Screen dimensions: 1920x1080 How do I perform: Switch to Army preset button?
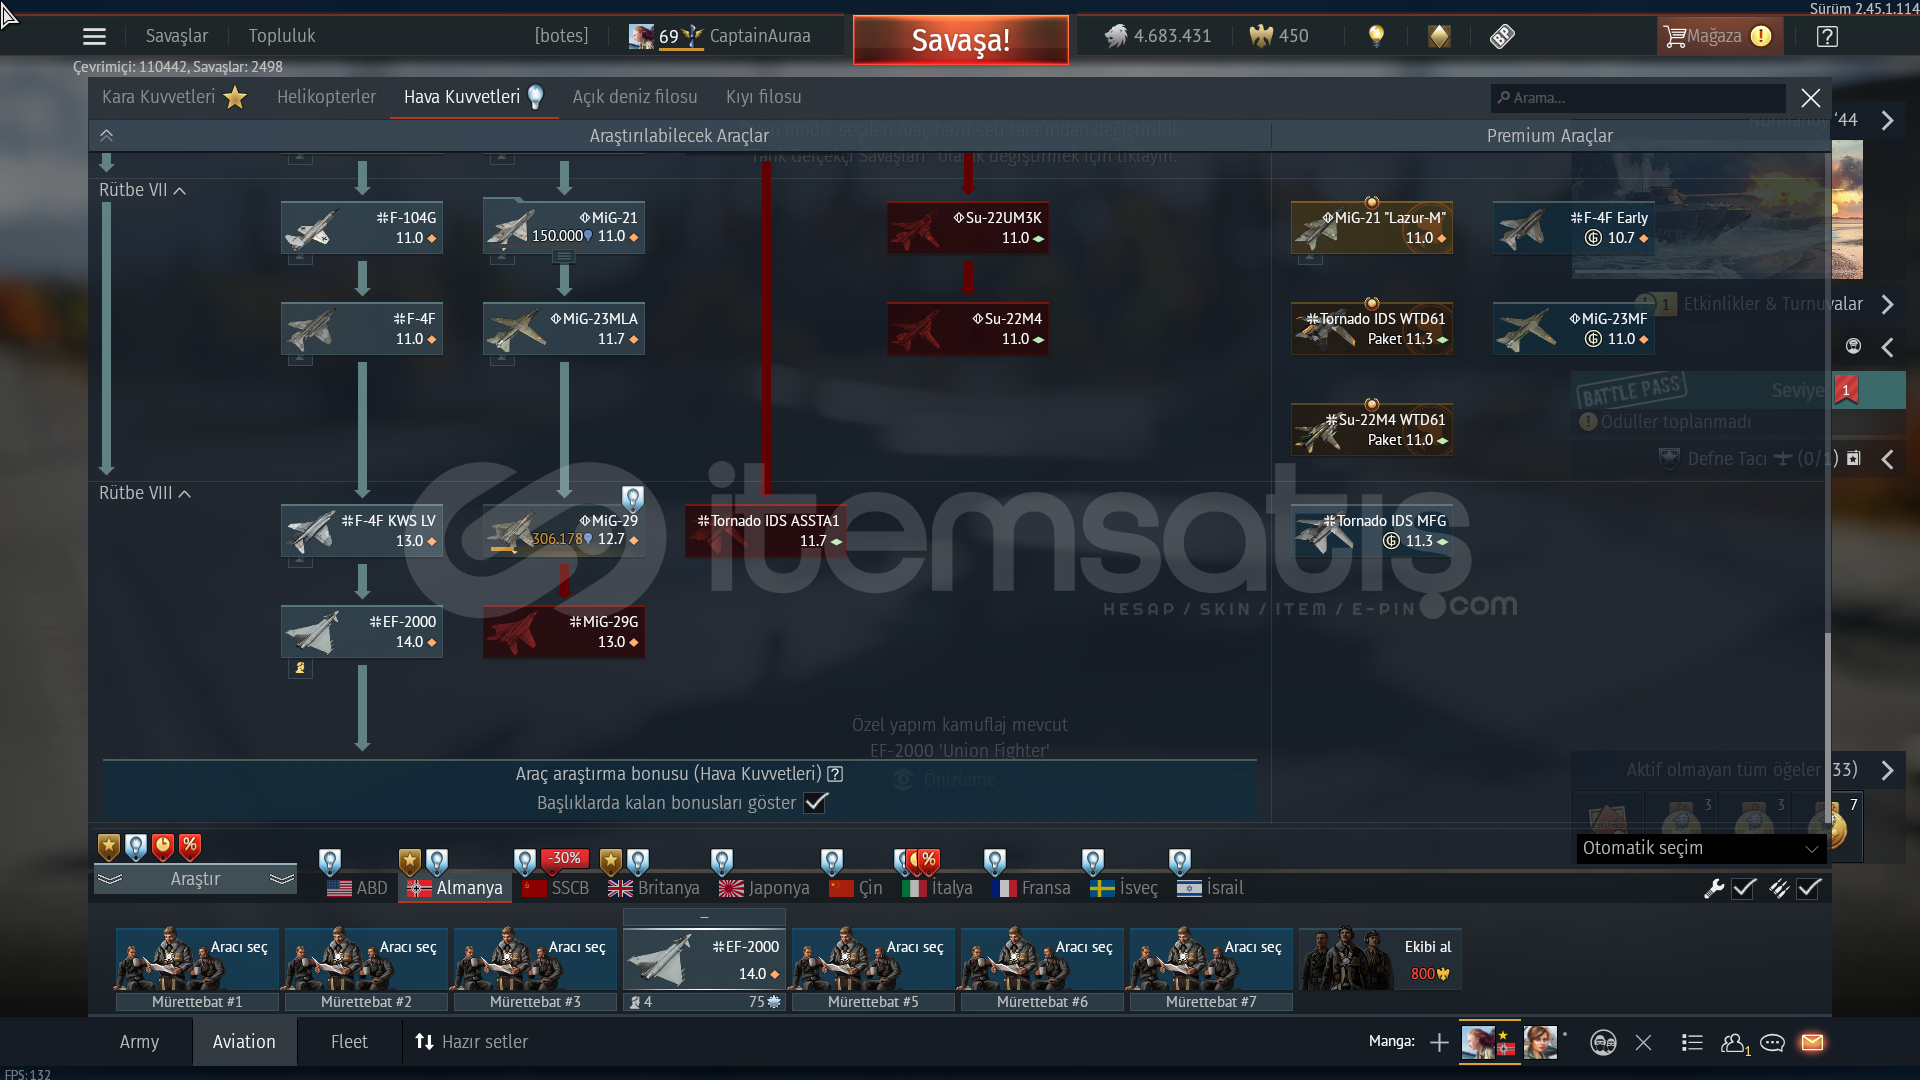coord(139,1042)
